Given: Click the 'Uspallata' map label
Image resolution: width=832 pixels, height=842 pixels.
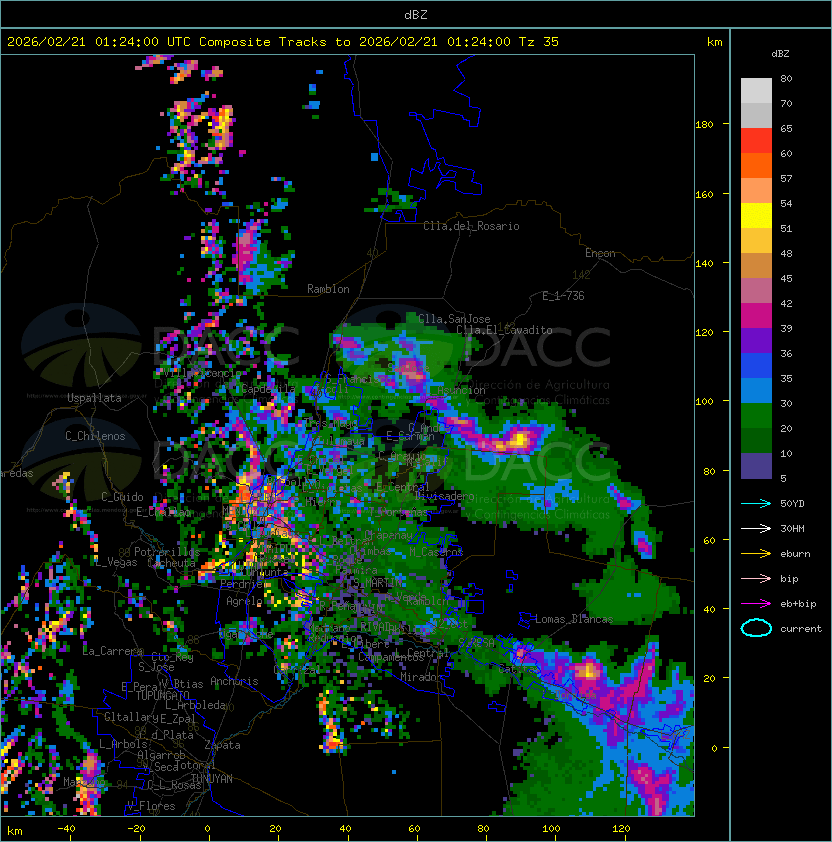Looking at the screenshot, I should click(x=94, y=398).
